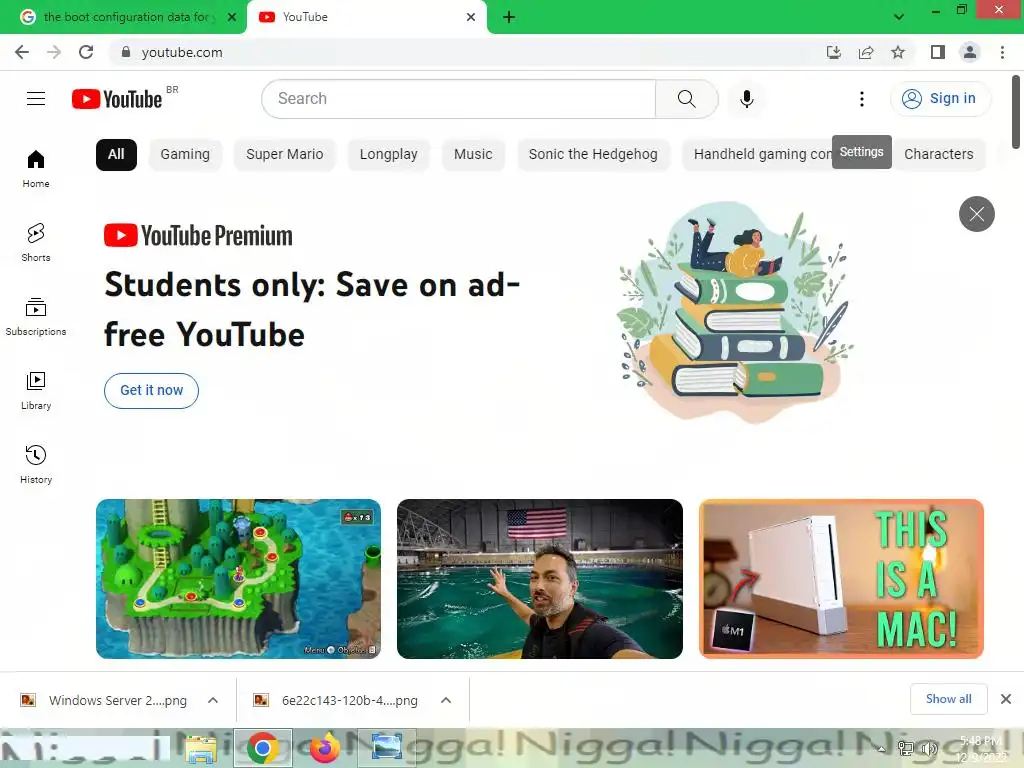Open Home in the sidebar
Viewport: 1024px width, 768px height.
click(36, 168)
